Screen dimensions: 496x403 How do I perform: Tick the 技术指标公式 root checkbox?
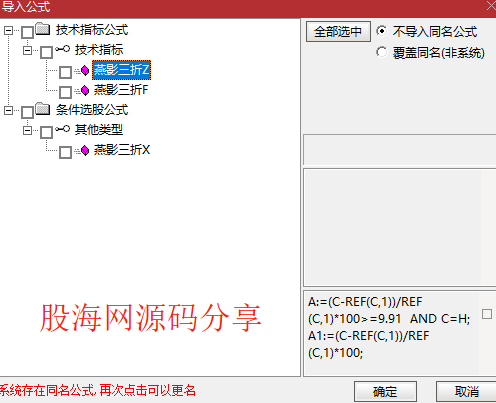pos(27,32)
